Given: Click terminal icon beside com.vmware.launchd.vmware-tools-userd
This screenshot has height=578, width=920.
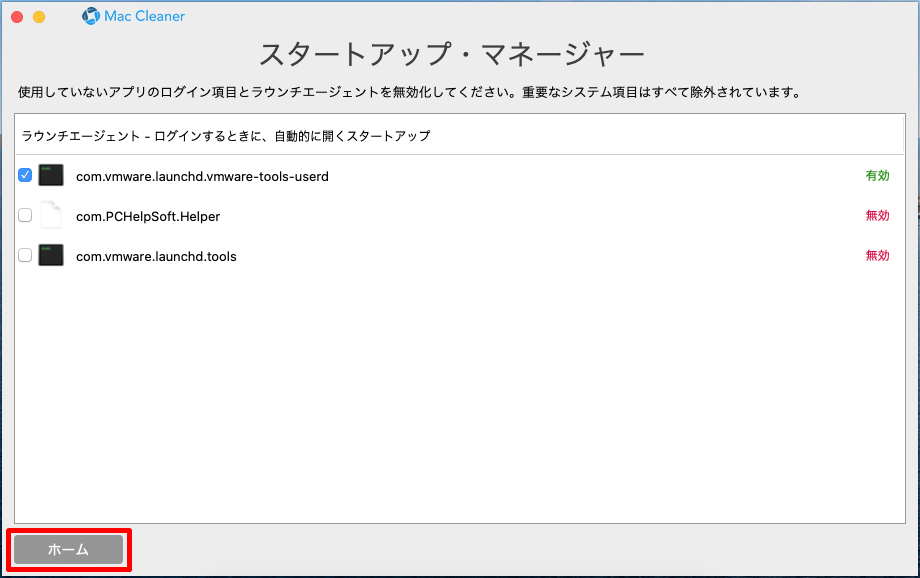Looking at the screenshot, I should [51, 175].
